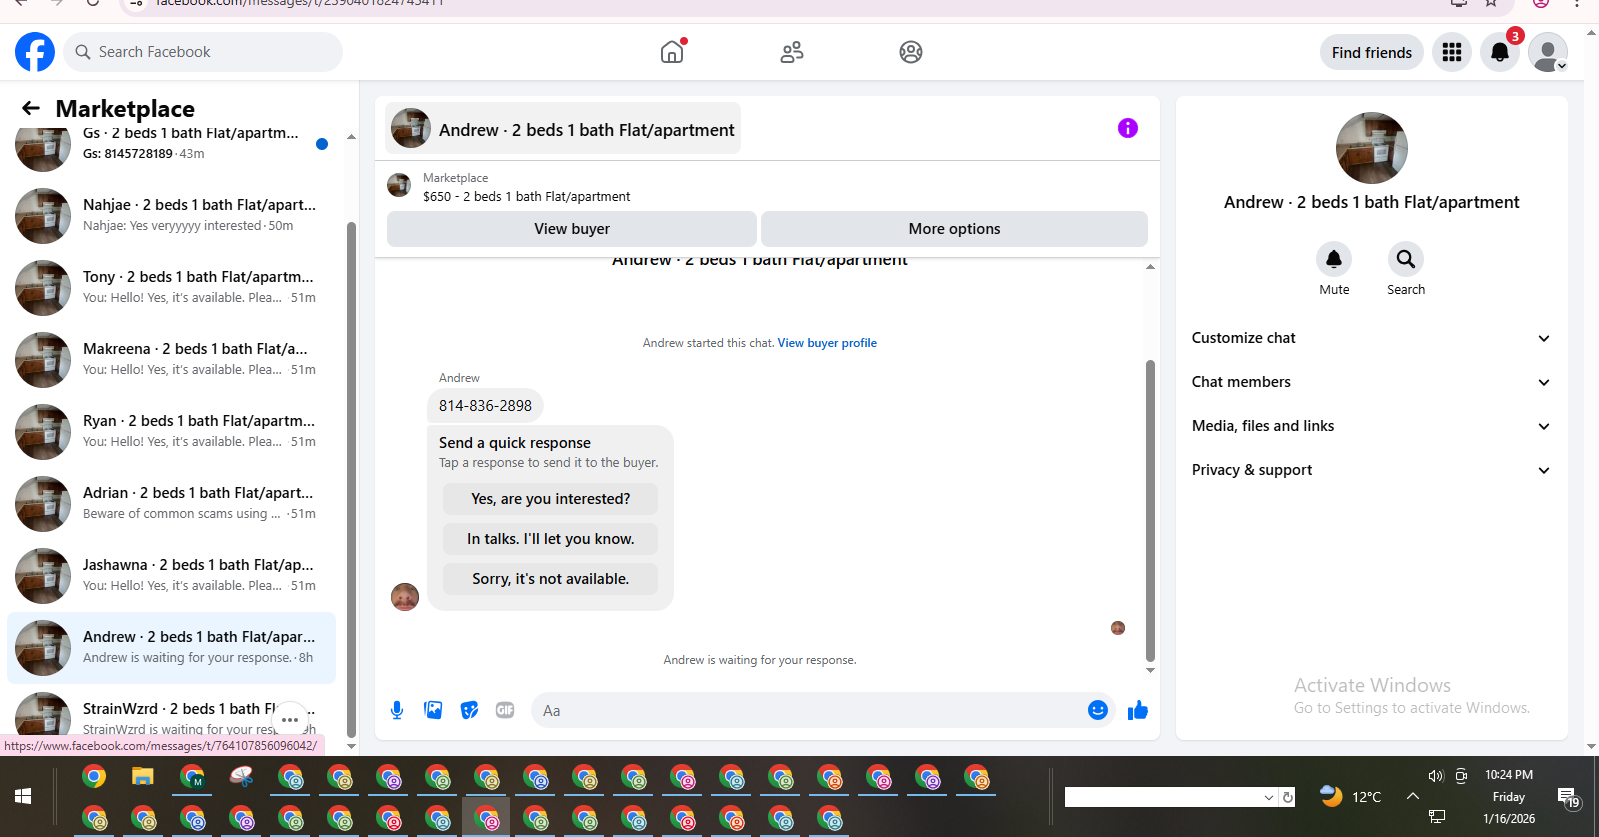Send quick reply 'Sorry, it's not available.'

(x=551, y=579)
